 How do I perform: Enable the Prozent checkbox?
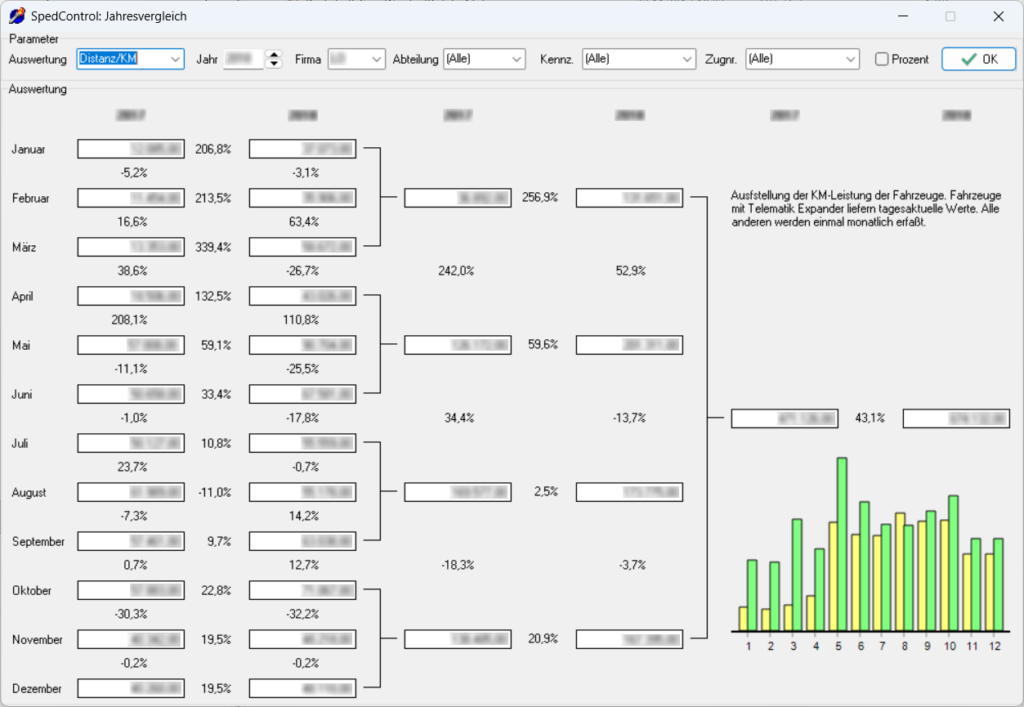click(x=881, y=59)
